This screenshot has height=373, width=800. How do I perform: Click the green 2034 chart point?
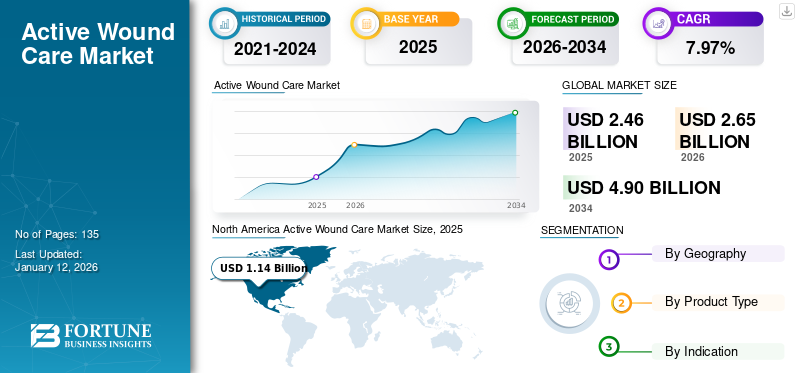515,113
